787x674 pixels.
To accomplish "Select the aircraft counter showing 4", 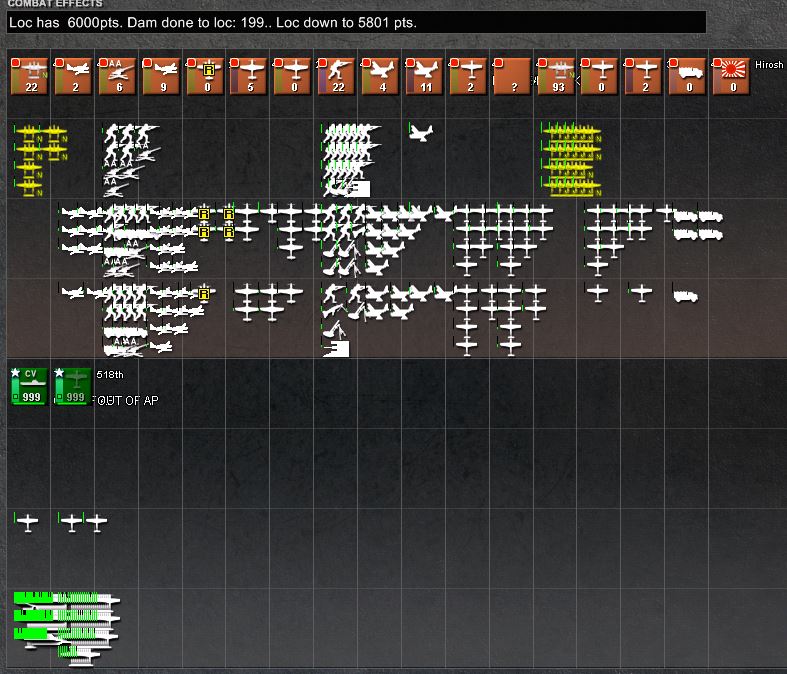I will (x=381, y=76).
